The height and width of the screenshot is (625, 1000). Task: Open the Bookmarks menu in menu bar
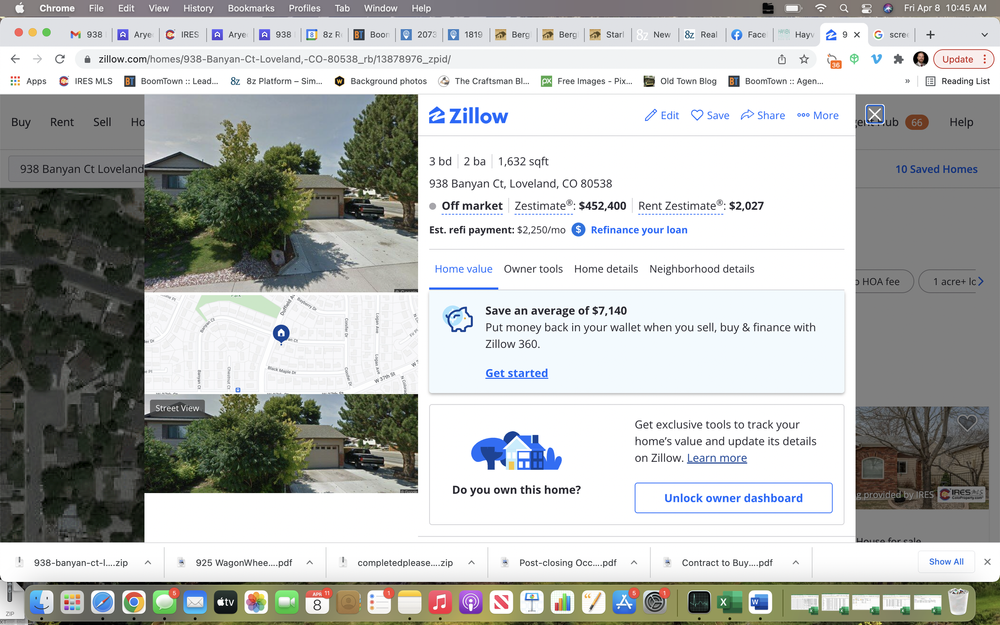[251, 8]
